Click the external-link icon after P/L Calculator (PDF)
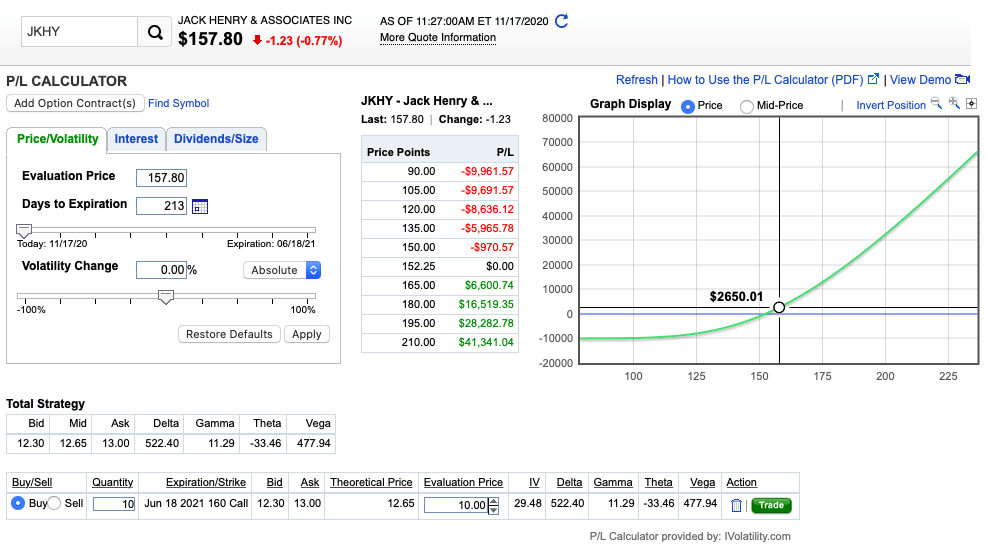Viewport: 986px width, 551px height. coord(873,79)
